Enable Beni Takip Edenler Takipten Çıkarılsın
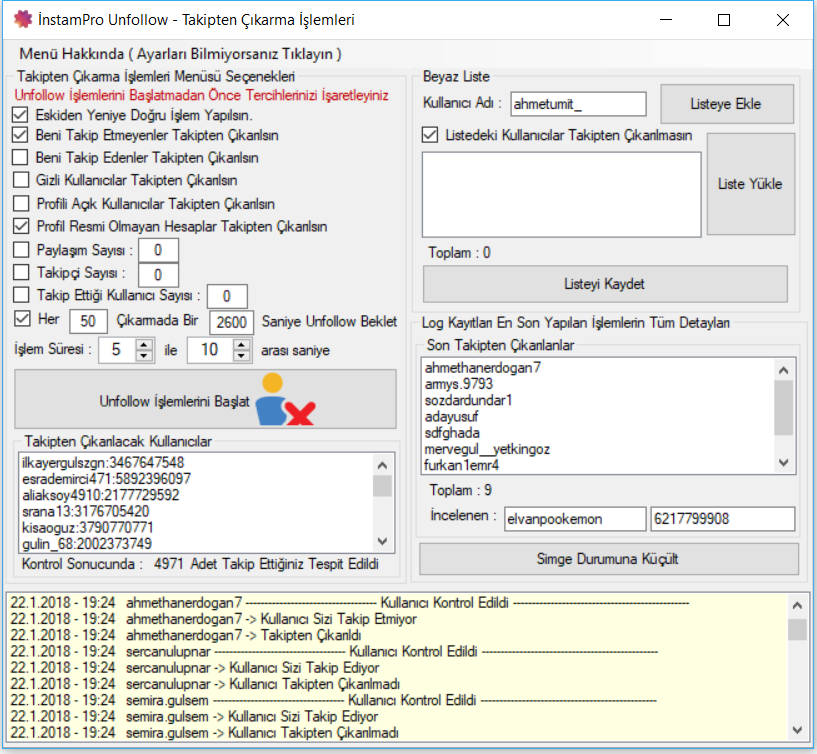The height and width of the screenshot is (754, 817). tap(20, 157)
